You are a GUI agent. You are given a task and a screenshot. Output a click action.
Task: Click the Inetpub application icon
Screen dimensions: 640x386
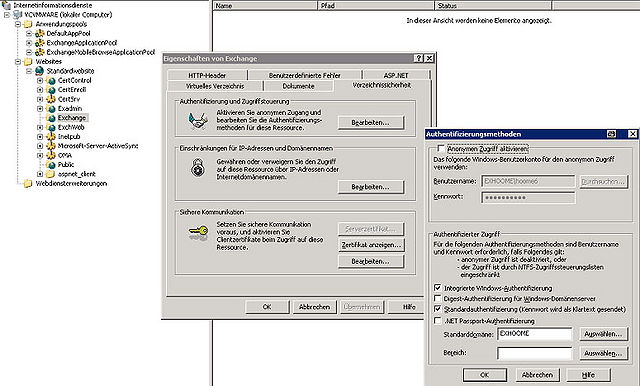[51, 137]
